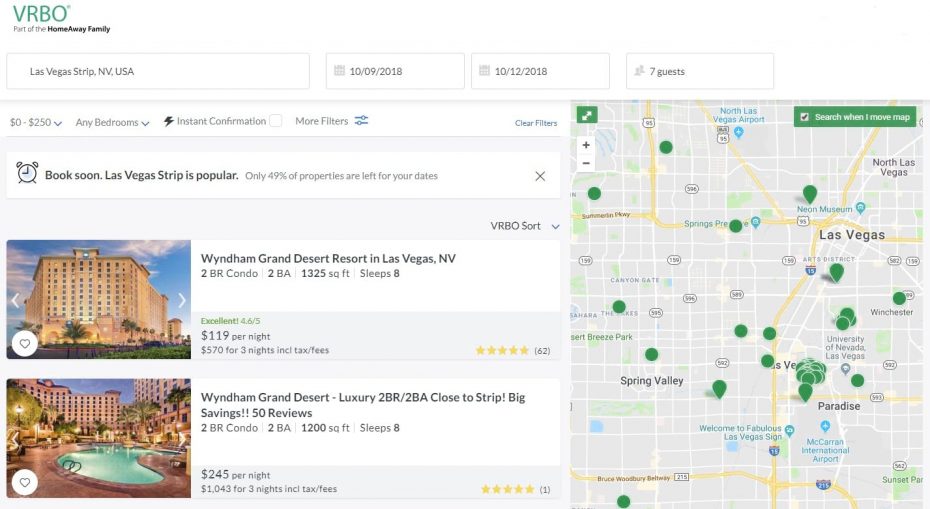Click the filter sliders icon
The height and width of the screenshot is (509, 930).
coord(361,120)
